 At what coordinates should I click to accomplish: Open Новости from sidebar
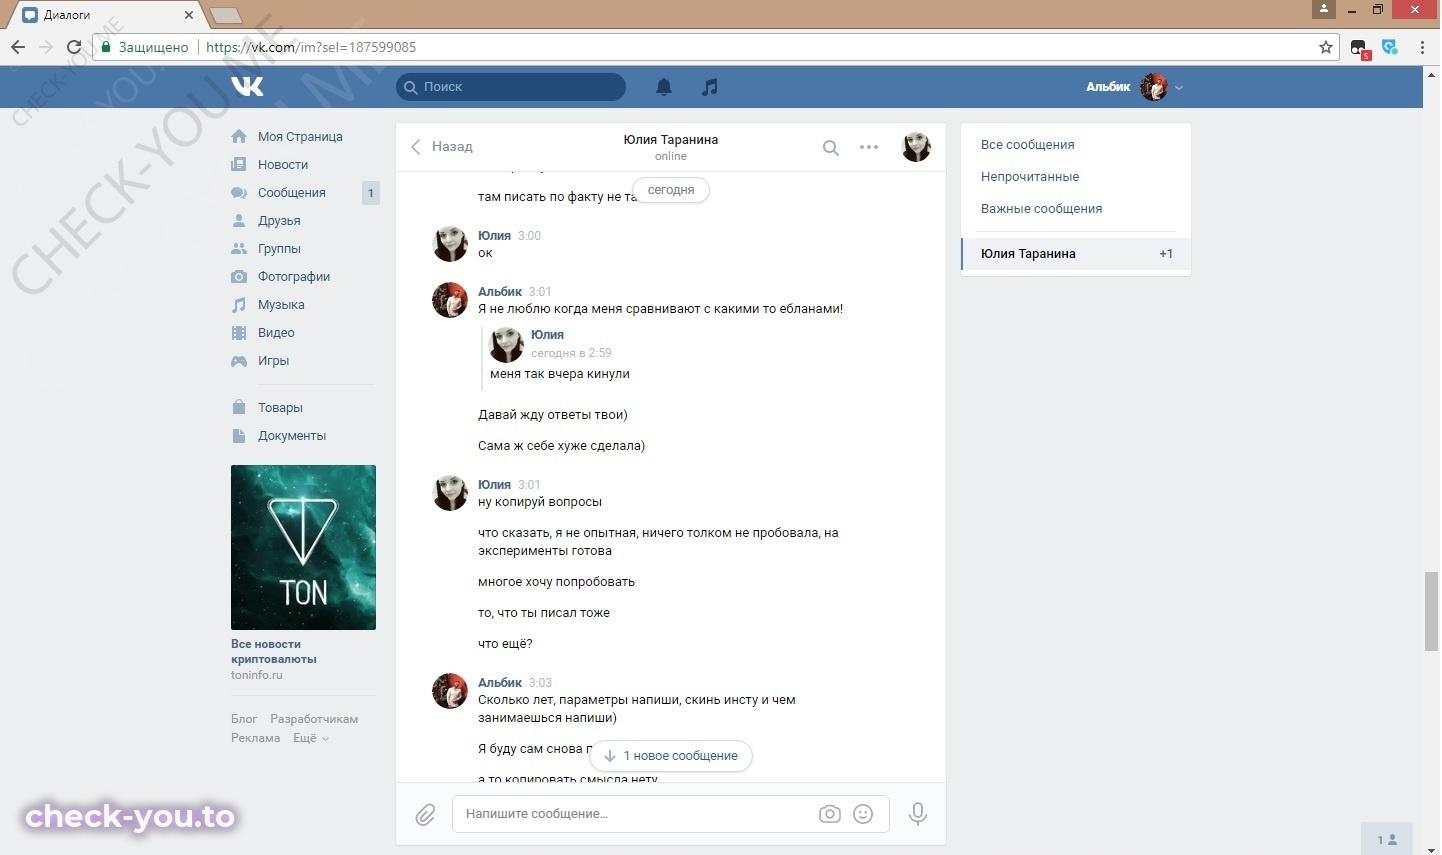click(283, 165)
